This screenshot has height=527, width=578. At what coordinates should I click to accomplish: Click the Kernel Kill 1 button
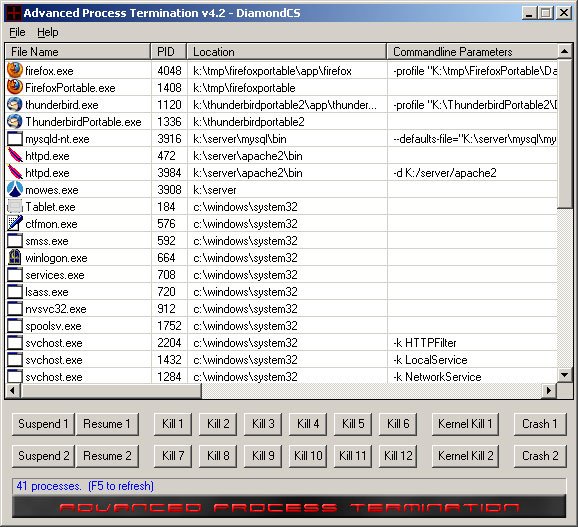pyautogui.click(x=465, y=424)
